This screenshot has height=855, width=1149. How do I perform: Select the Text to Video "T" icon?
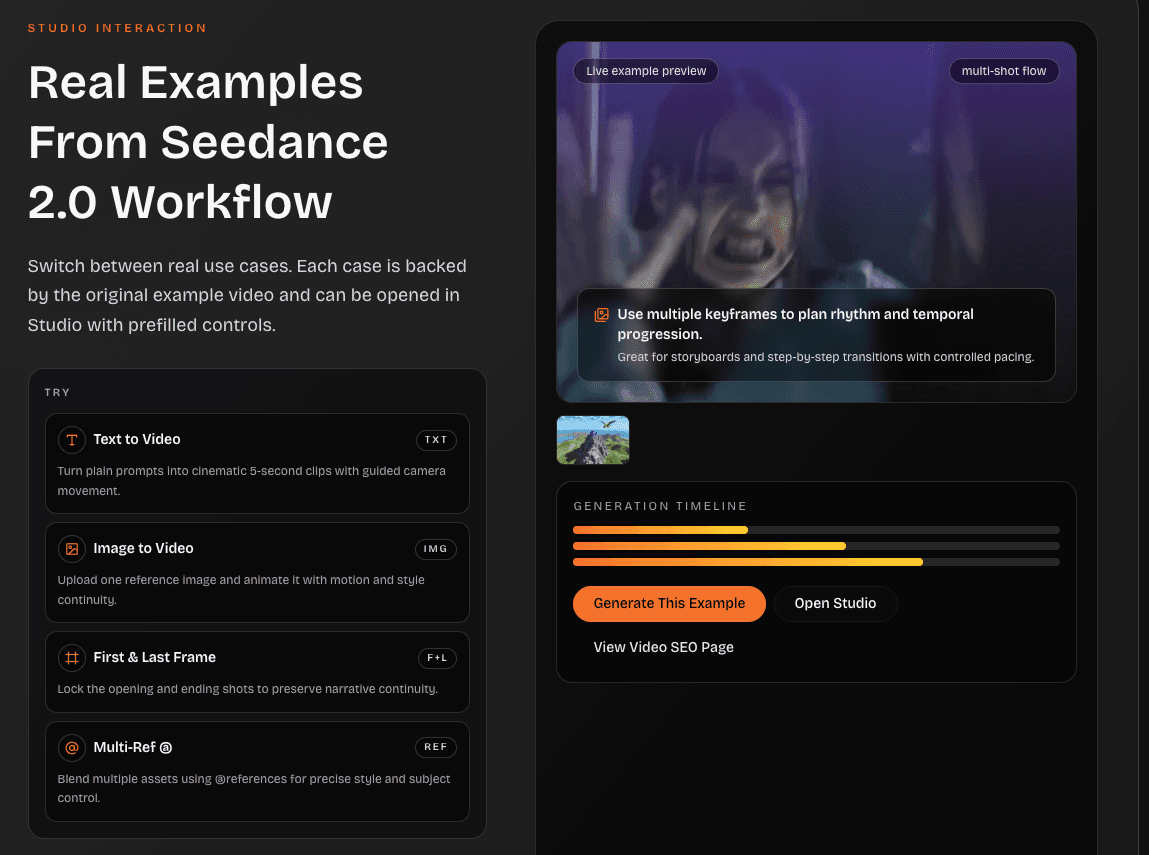pyautogui.click(x=71, y=440)
